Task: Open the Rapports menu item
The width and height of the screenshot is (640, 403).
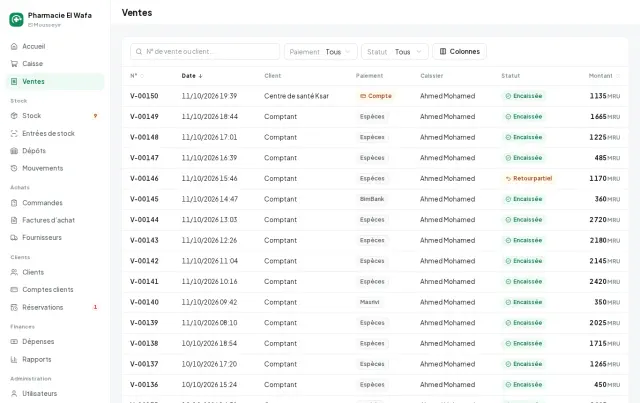Action: 55,359
